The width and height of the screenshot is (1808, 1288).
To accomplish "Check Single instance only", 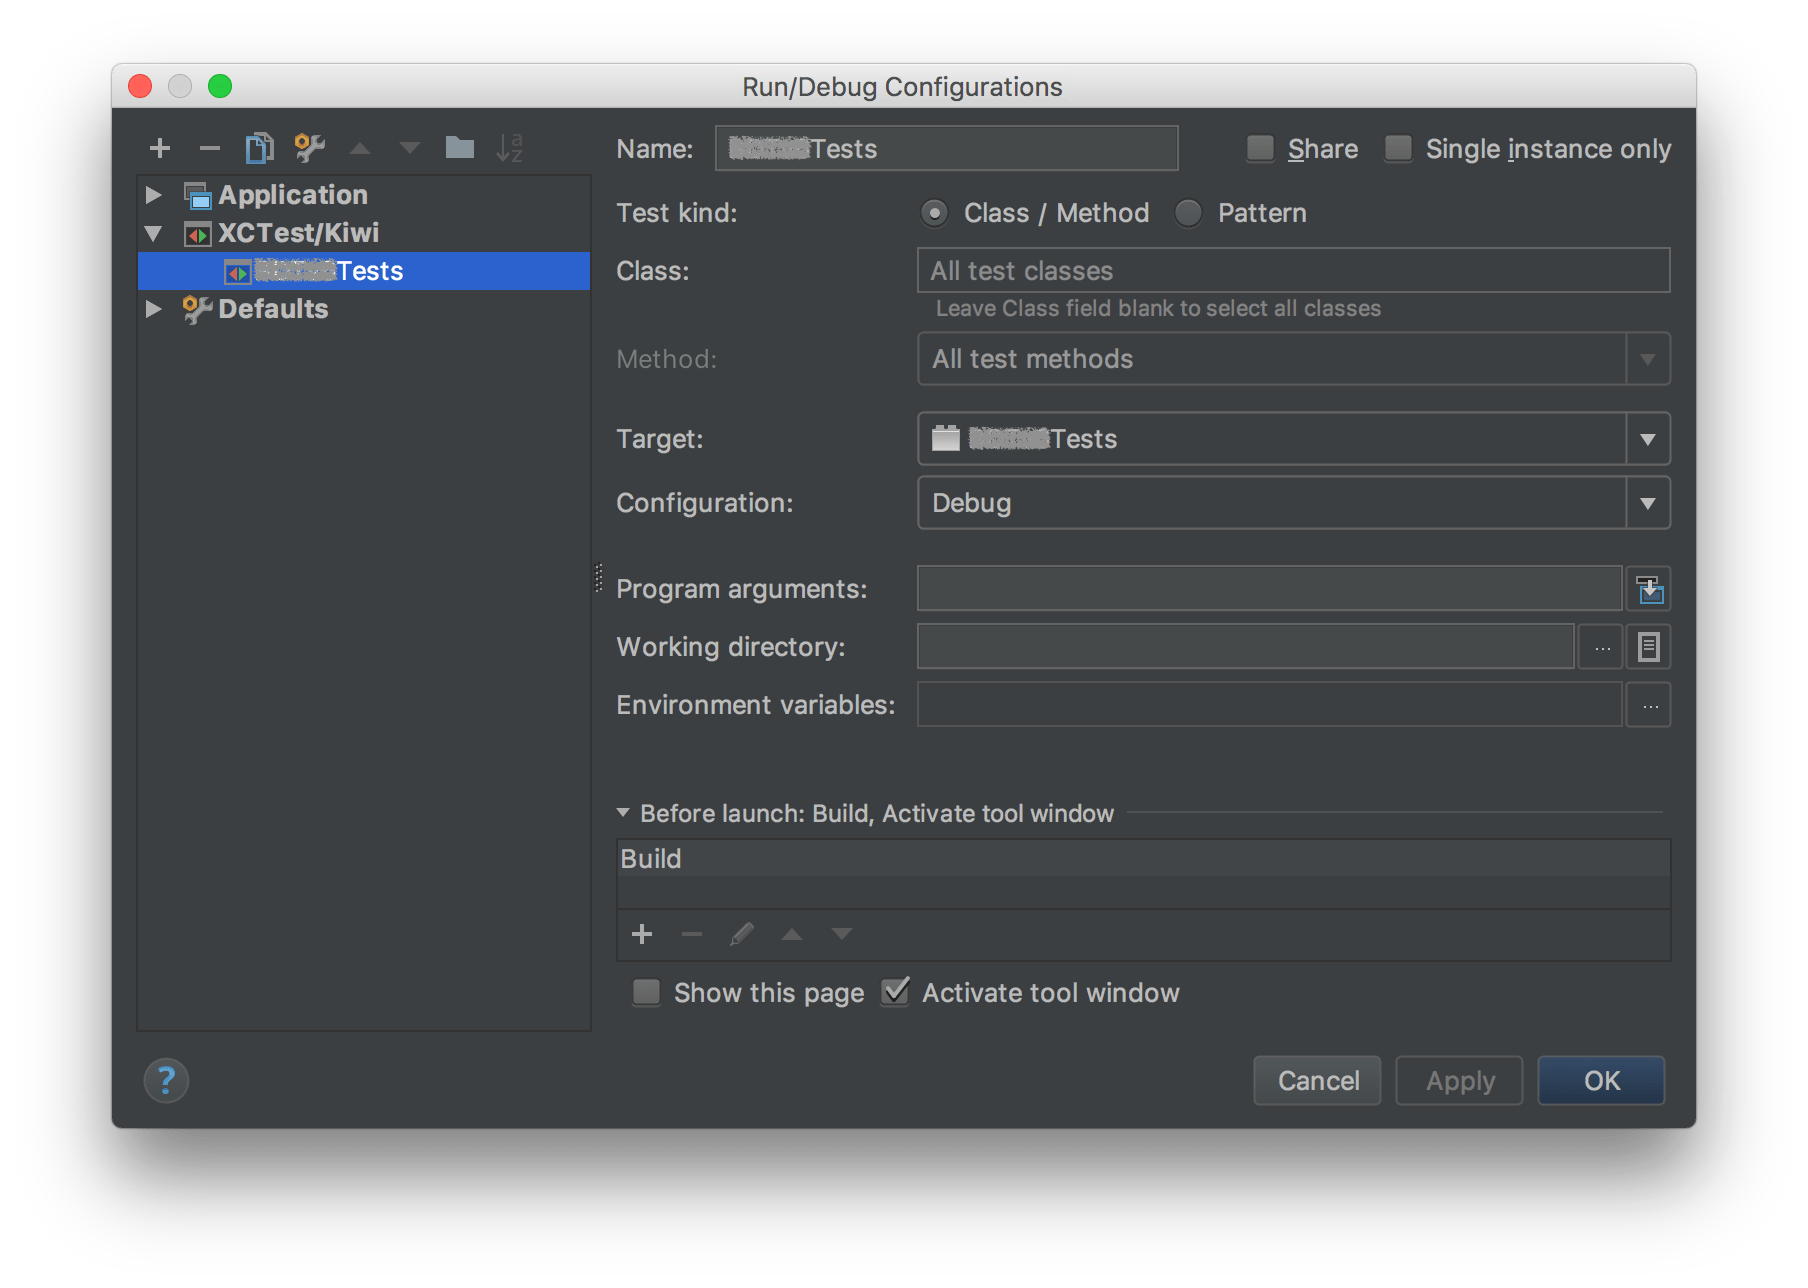I will click(x=1397, y=148).
